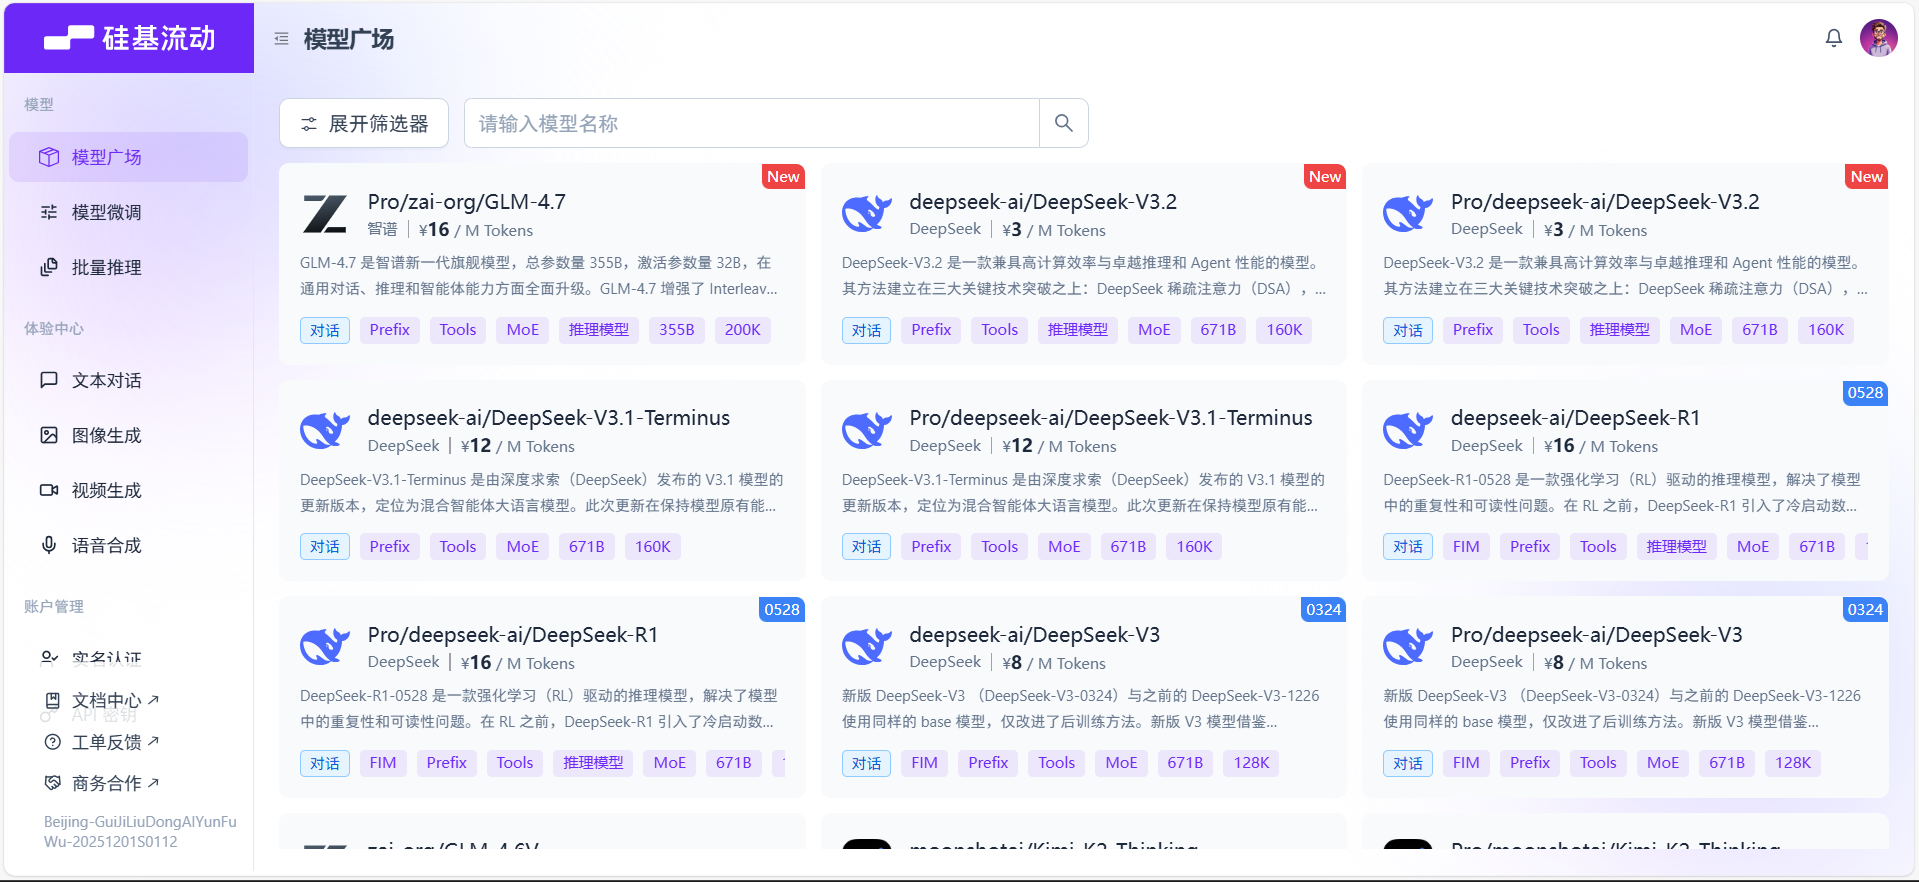Focus the 请输入模型名称 search field
Screen dimensions: 1919x882
click(x=752, y=123)
